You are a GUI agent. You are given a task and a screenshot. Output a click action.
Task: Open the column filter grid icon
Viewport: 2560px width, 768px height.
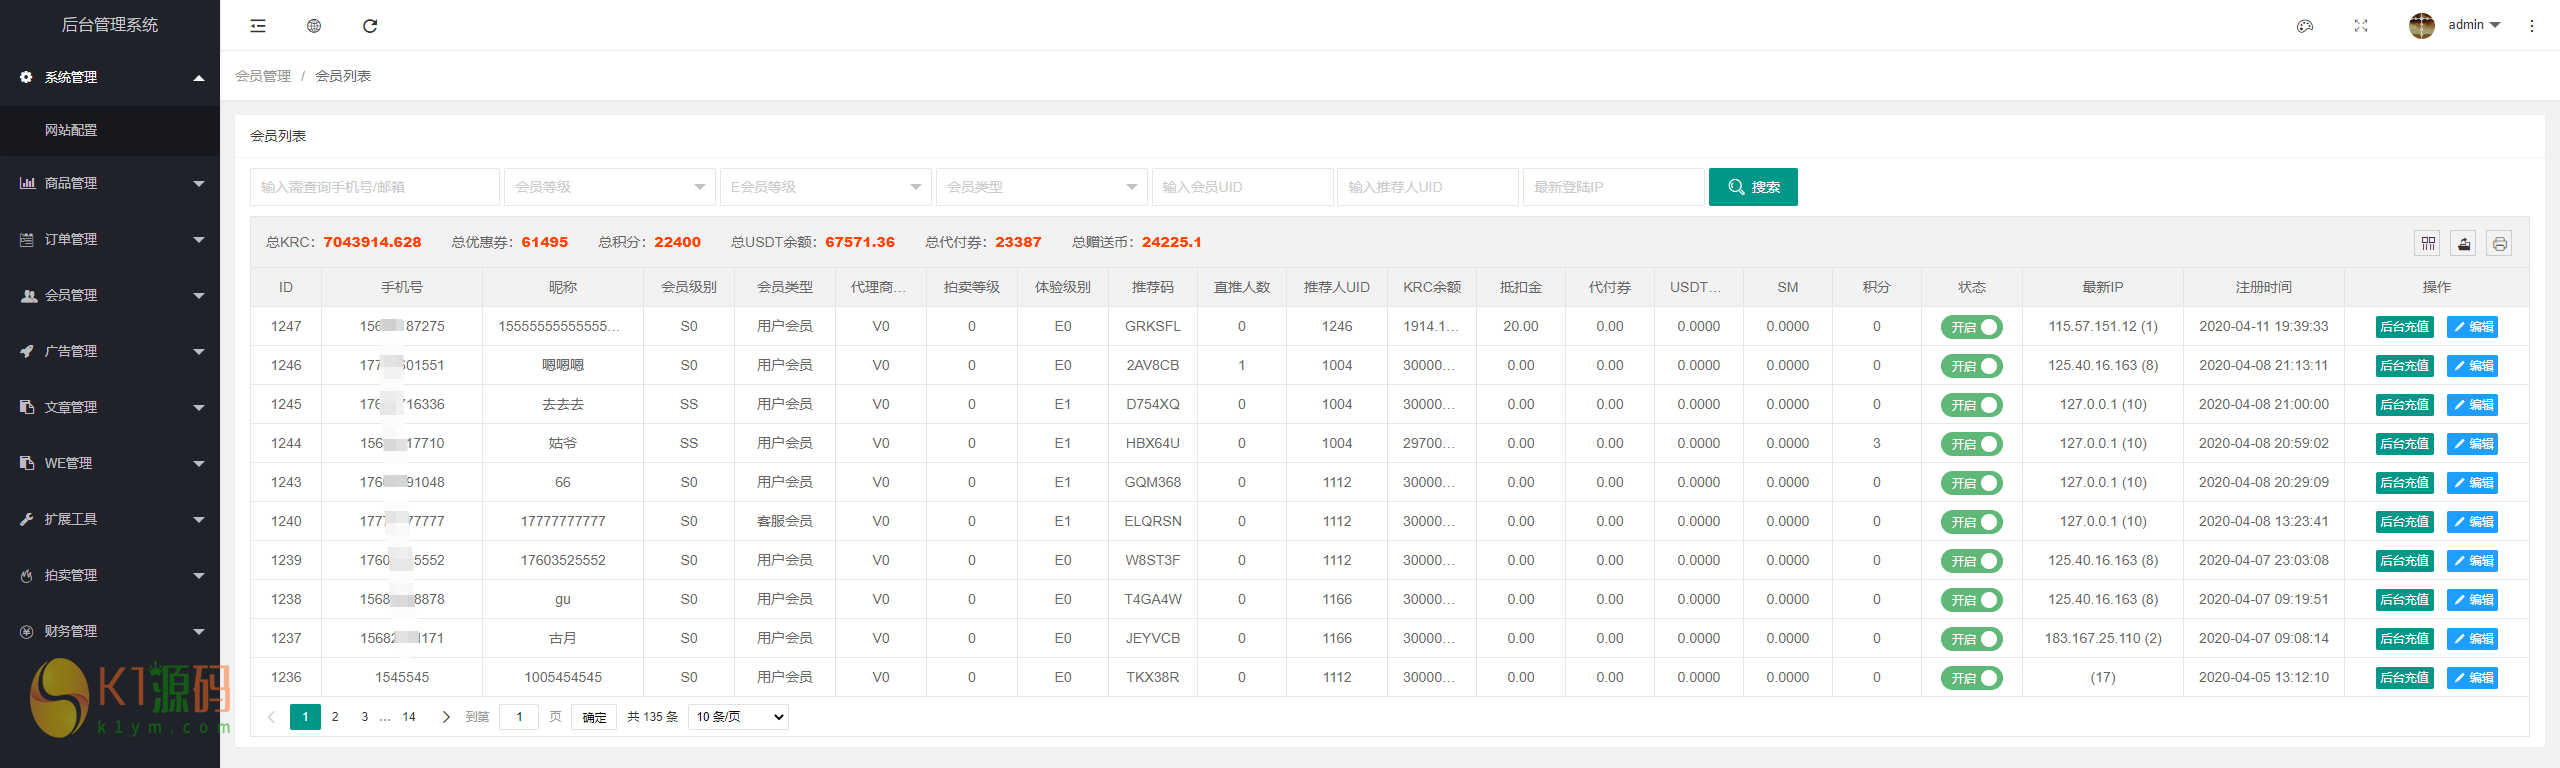tap(2428, 243)
